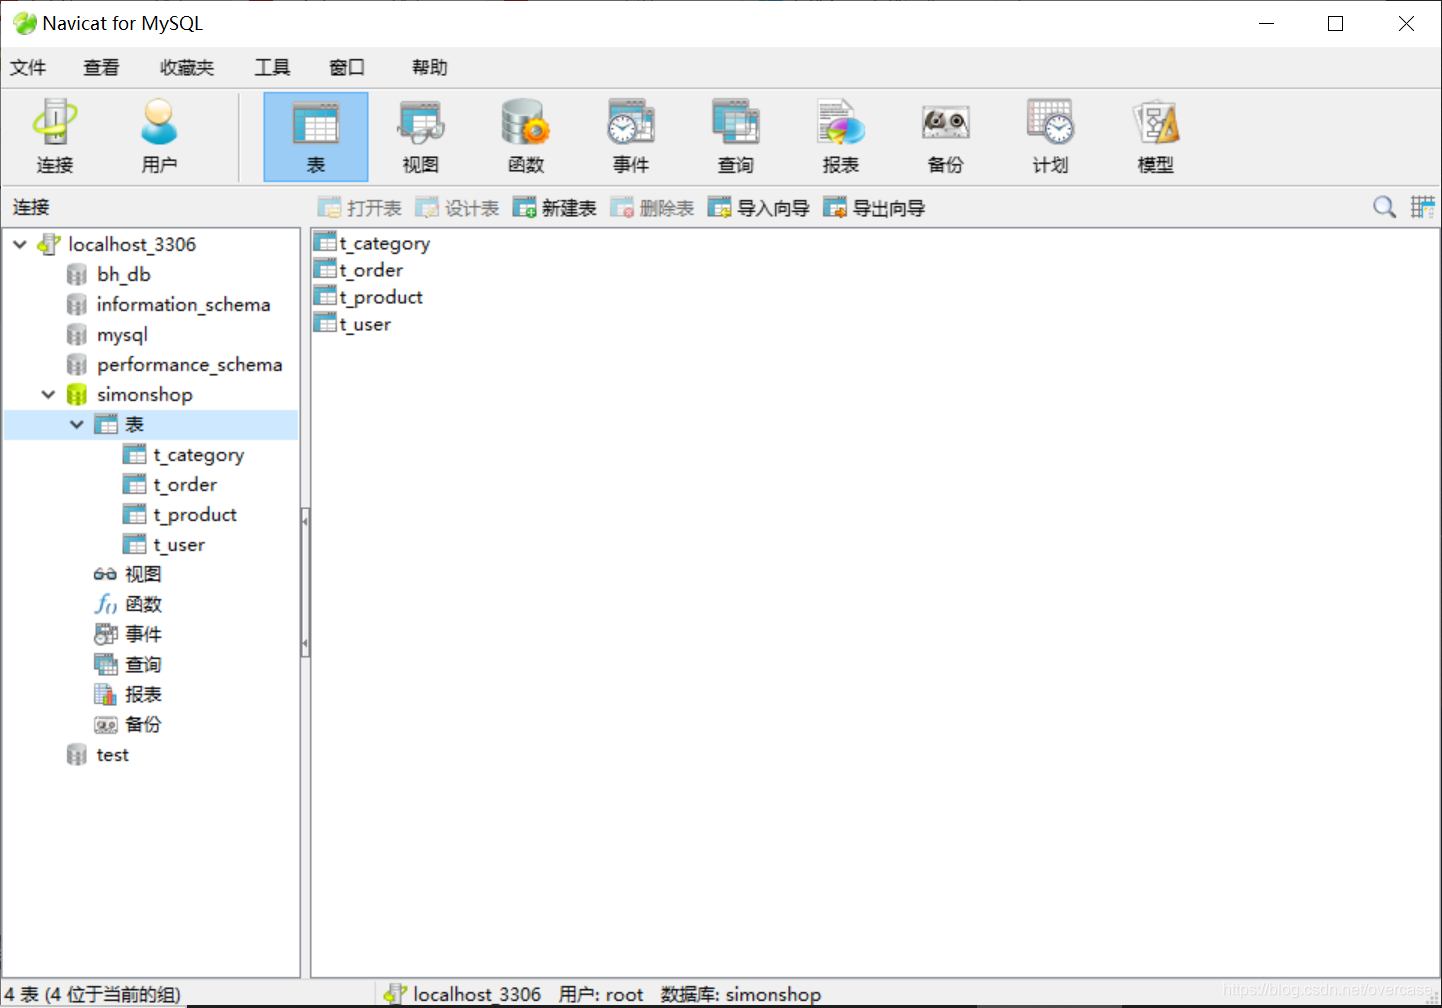Open the Connection (连接) toolbar icon
Screen dimensions: 1442x1008
pyautogui.click(x=55, y=136)
